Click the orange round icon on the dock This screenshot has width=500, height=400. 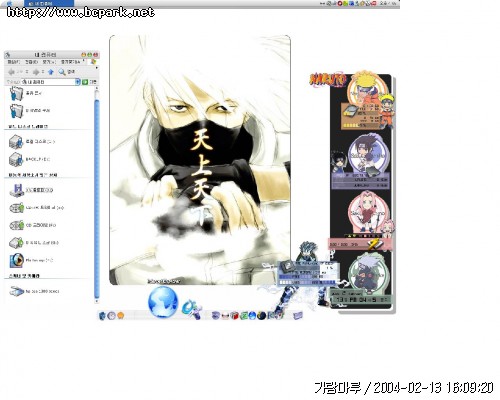click(120, 315)
